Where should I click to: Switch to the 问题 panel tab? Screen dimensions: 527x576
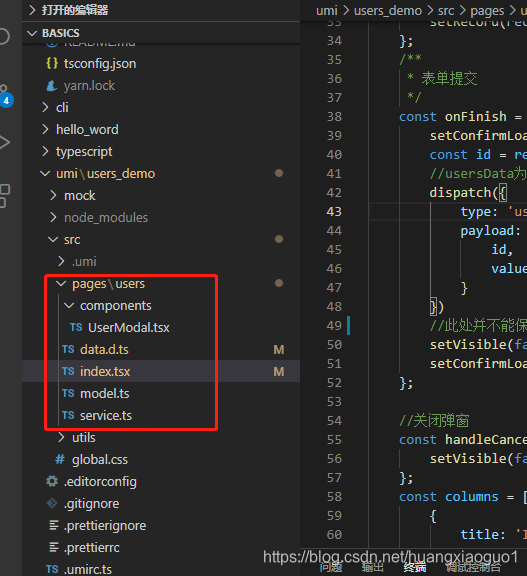point(331,568)
